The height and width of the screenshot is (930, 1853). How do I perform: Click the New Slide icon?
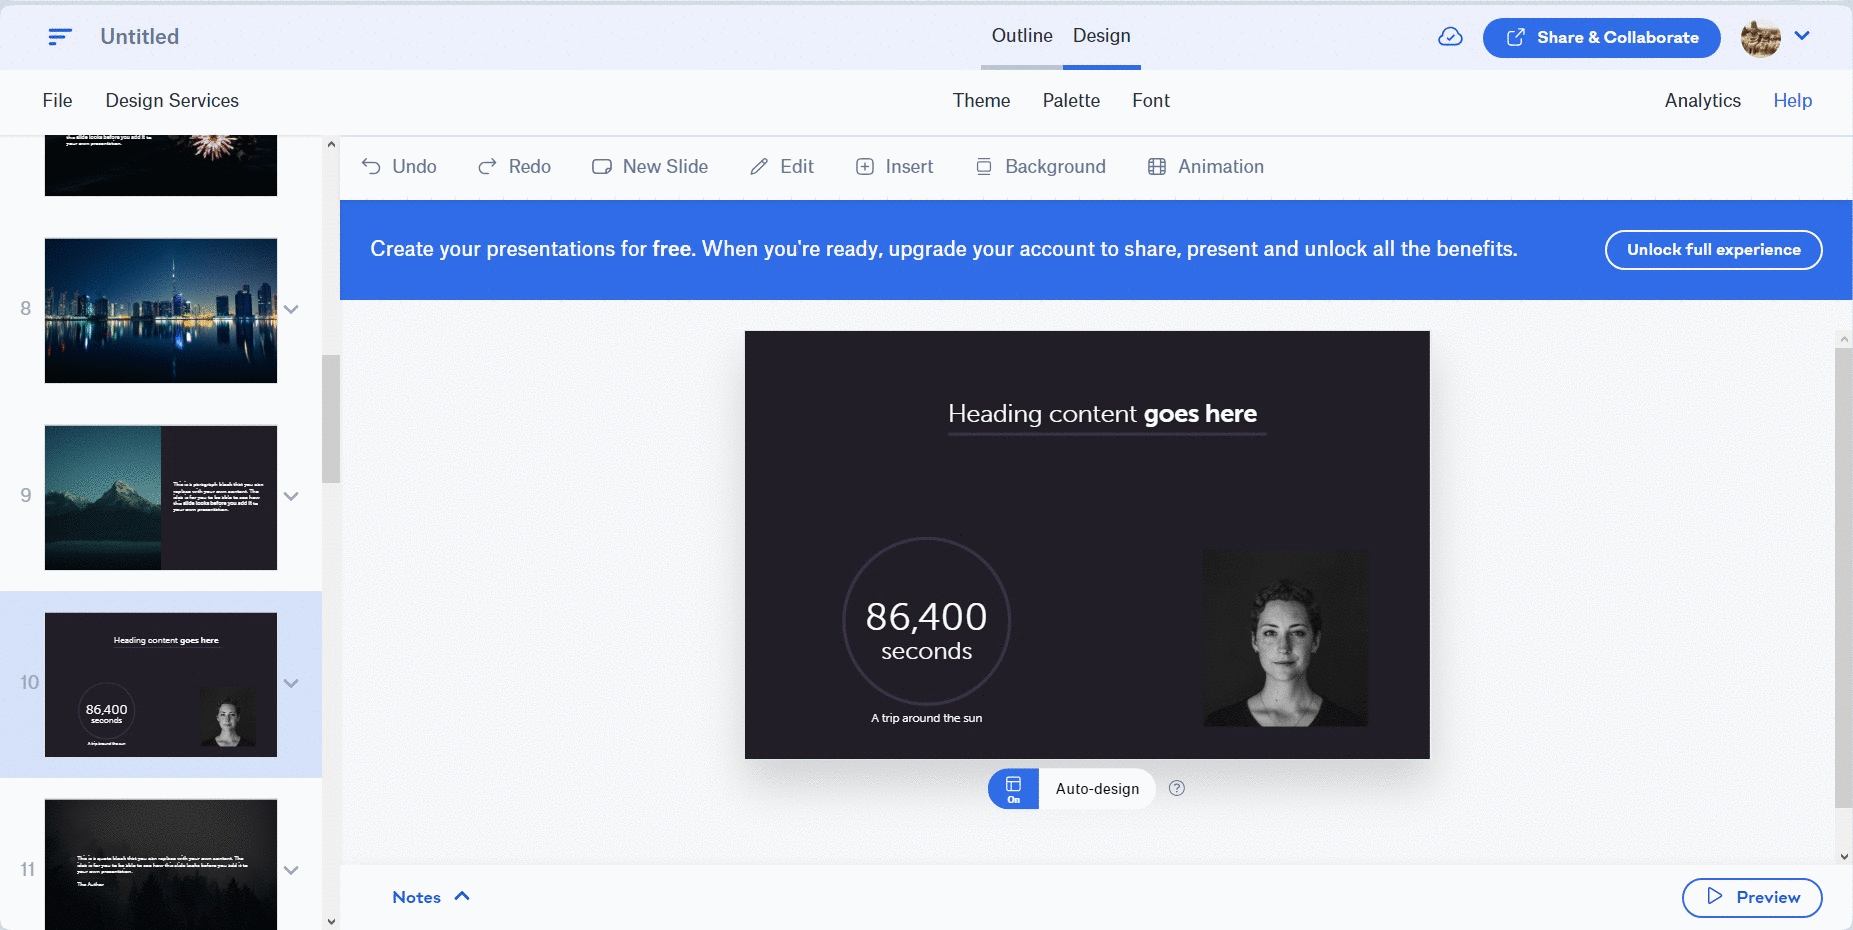(602, 167)
